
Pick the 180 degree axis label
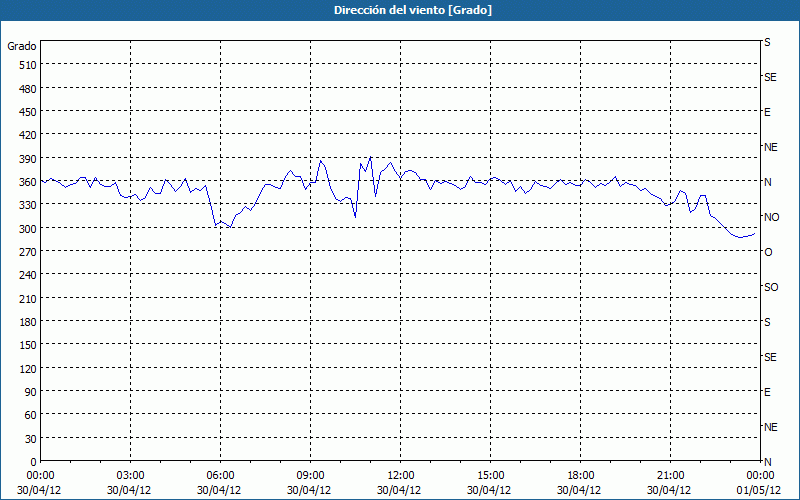(28, 321)
